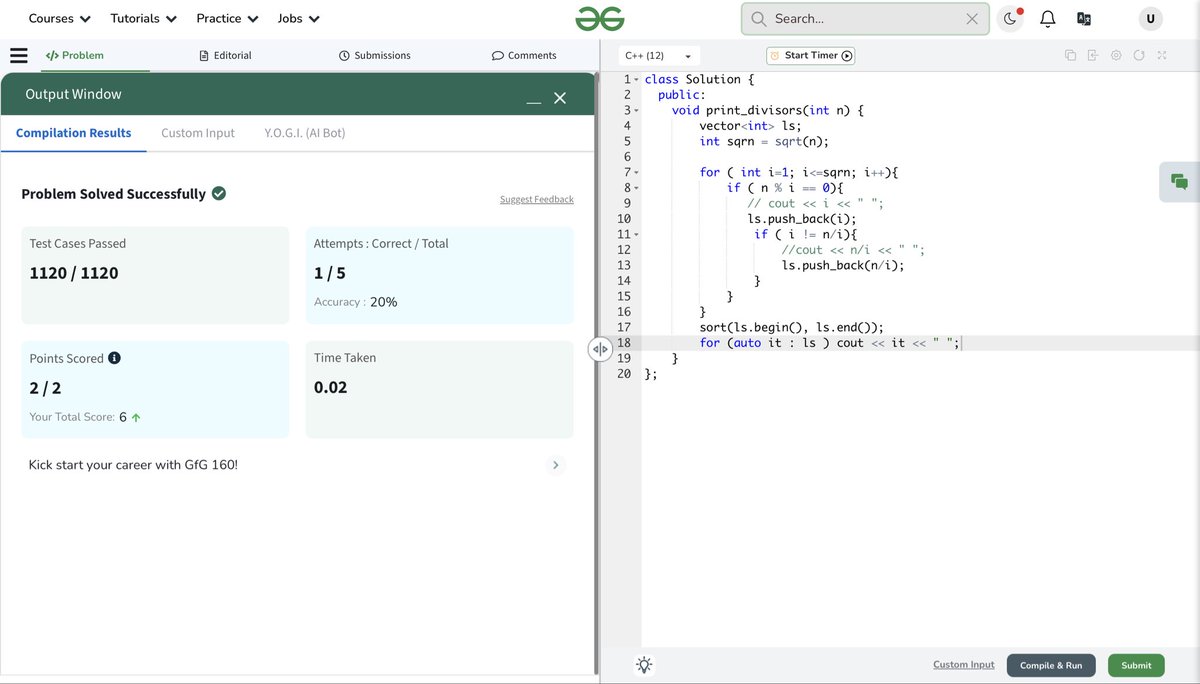Click the editor import/exit arrow icon
The height and width of the screenshot is (684, 1200).
click(1093, 56)
